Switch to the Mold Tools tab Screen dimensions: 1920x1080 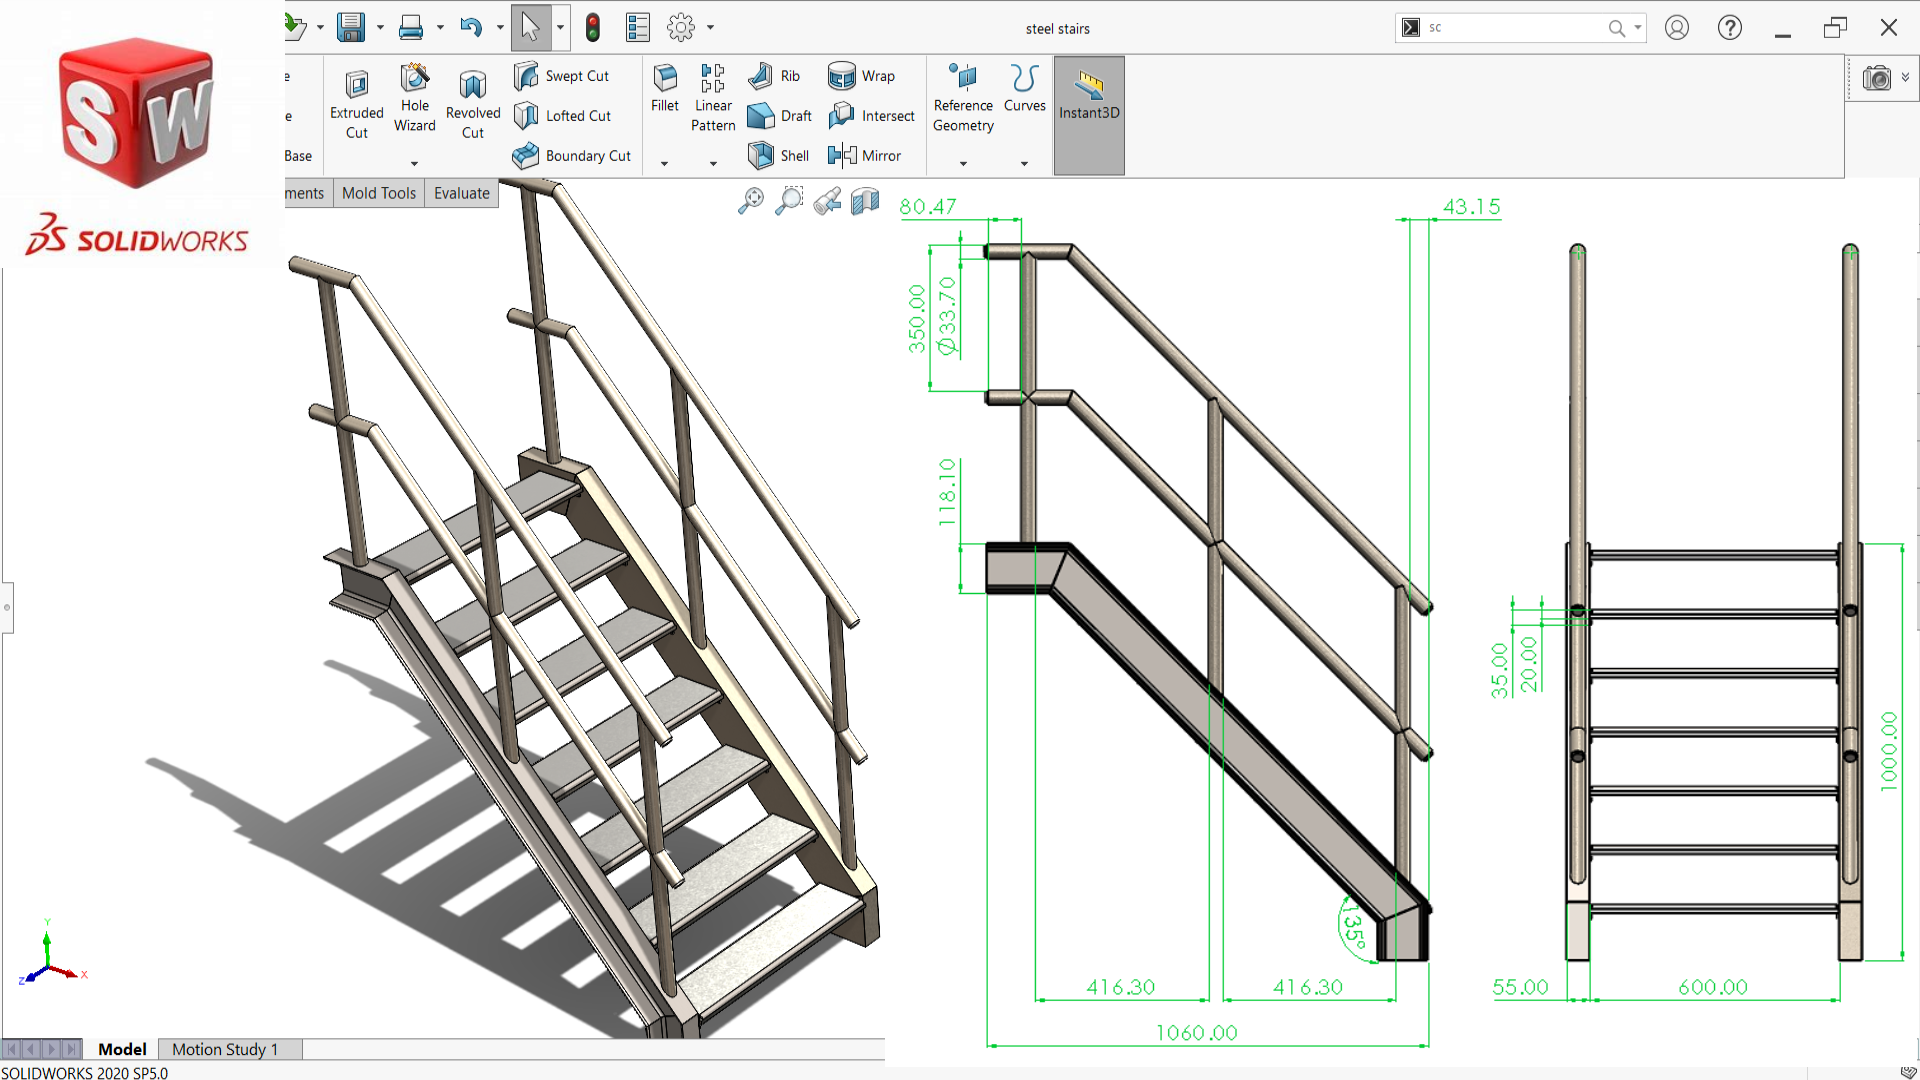378,193
